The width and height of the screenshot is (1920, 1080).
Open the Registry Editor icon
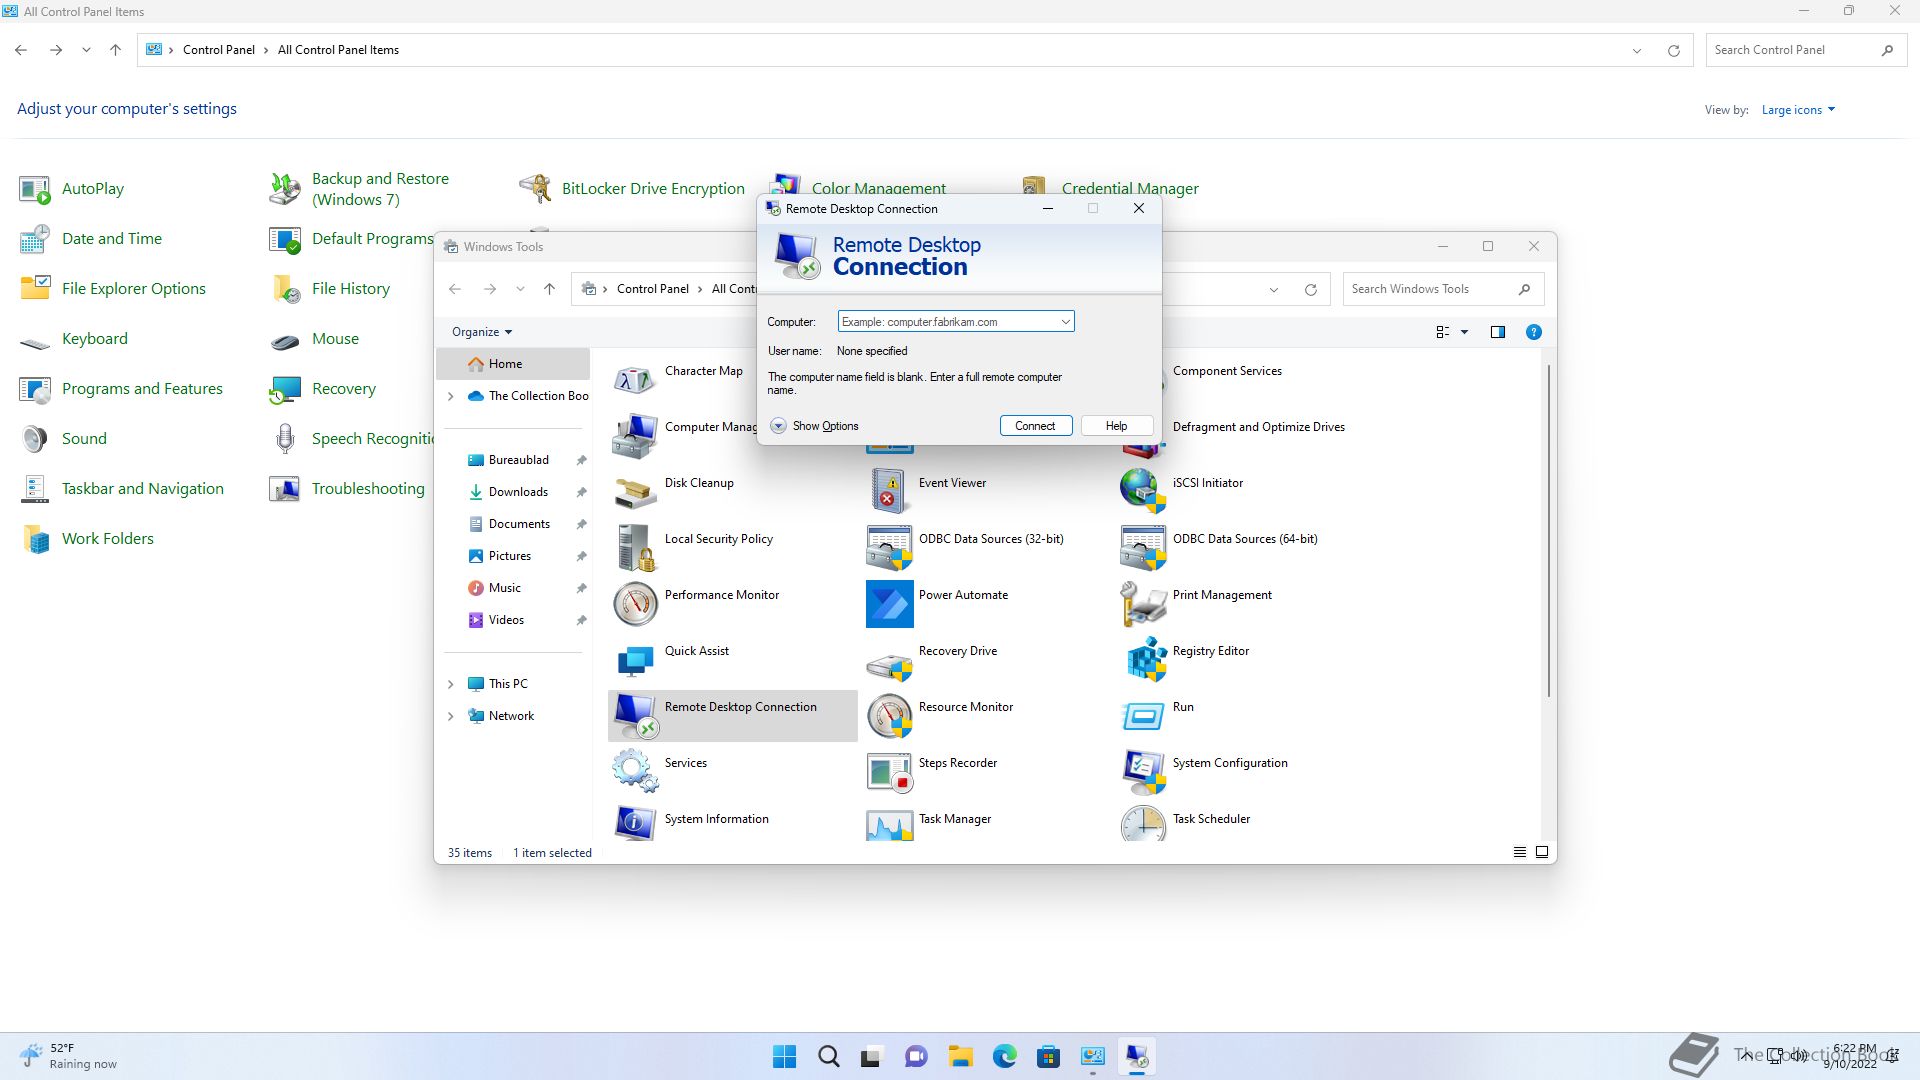(x=1146, y=660)
